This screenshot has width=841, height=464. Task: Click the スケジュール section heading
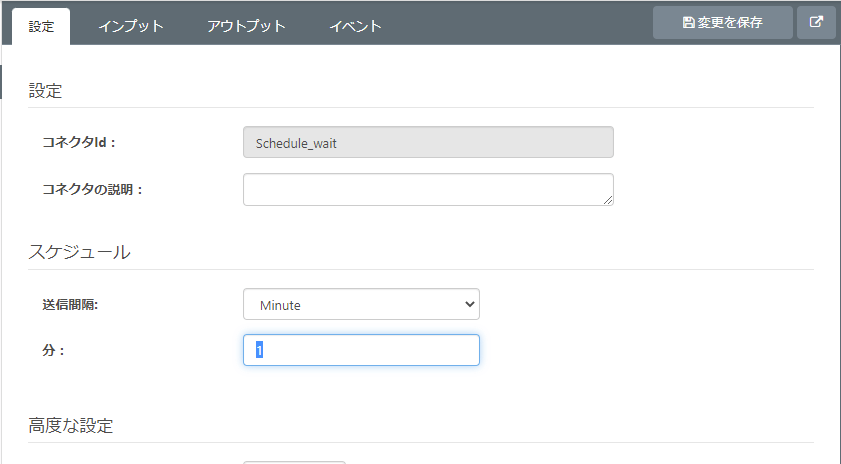coord(79,252)
